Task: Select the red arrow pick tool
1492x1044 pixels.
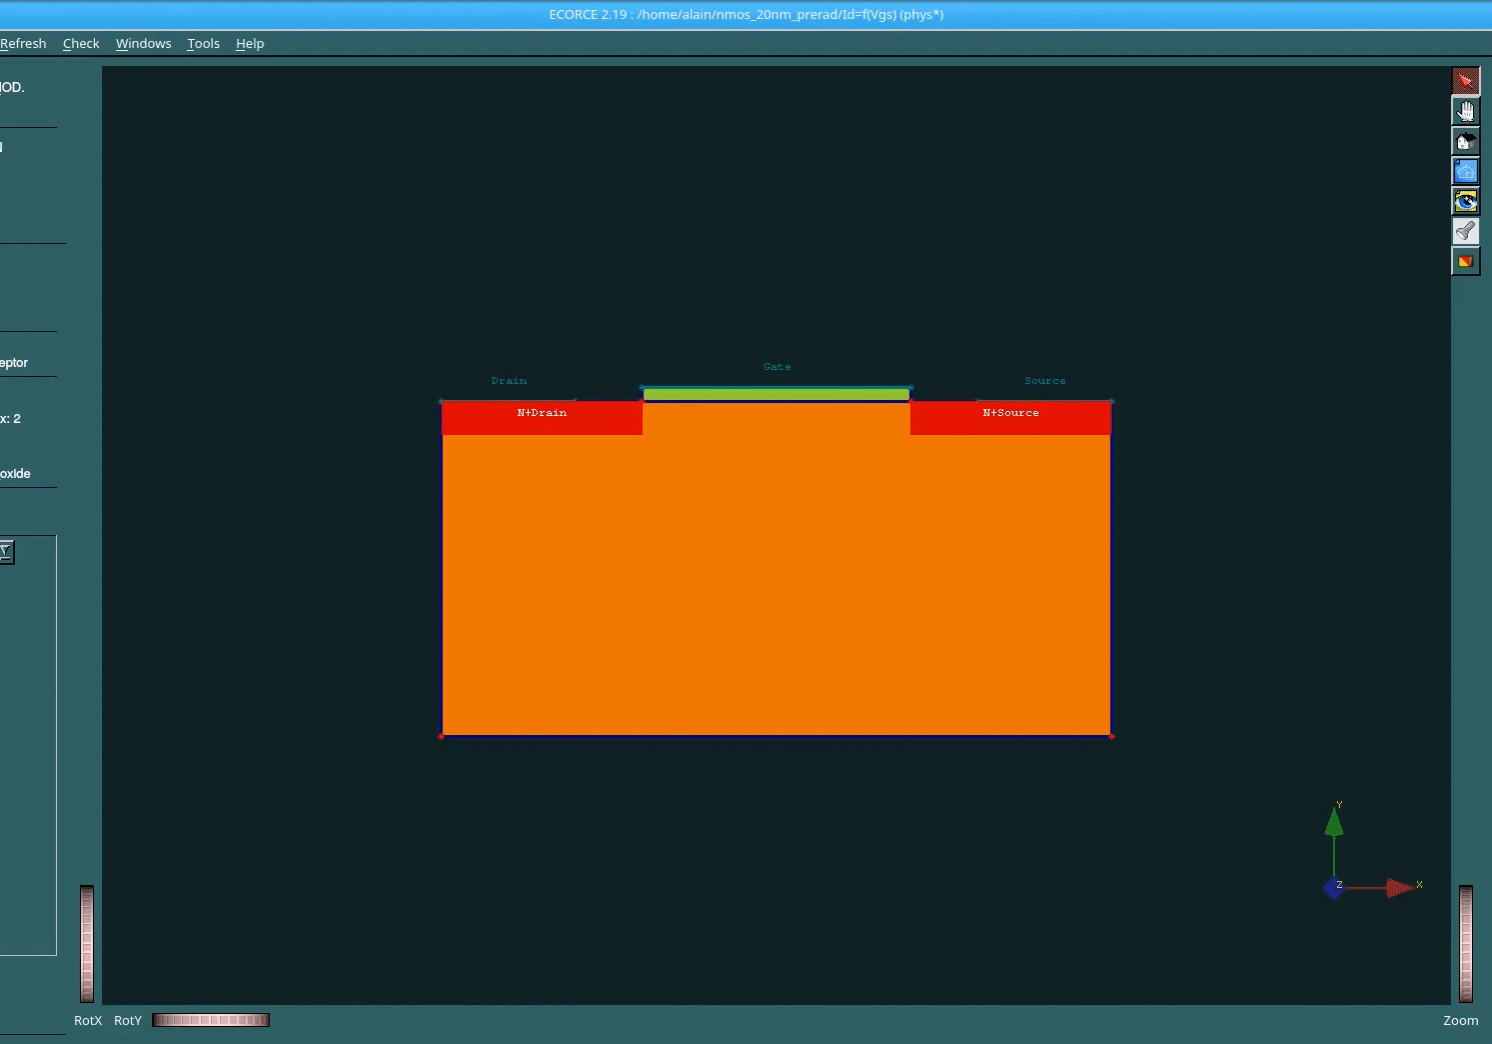Action: [x=1465, y=81]
